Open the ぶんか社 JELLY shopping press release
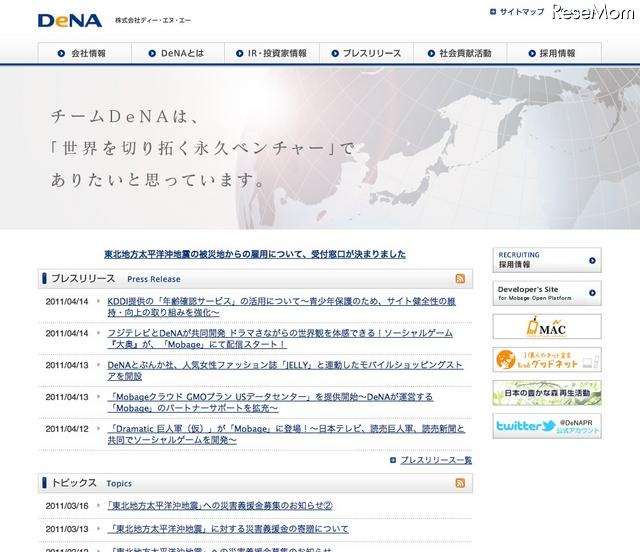640x552 pixels. tap(285, 371)
